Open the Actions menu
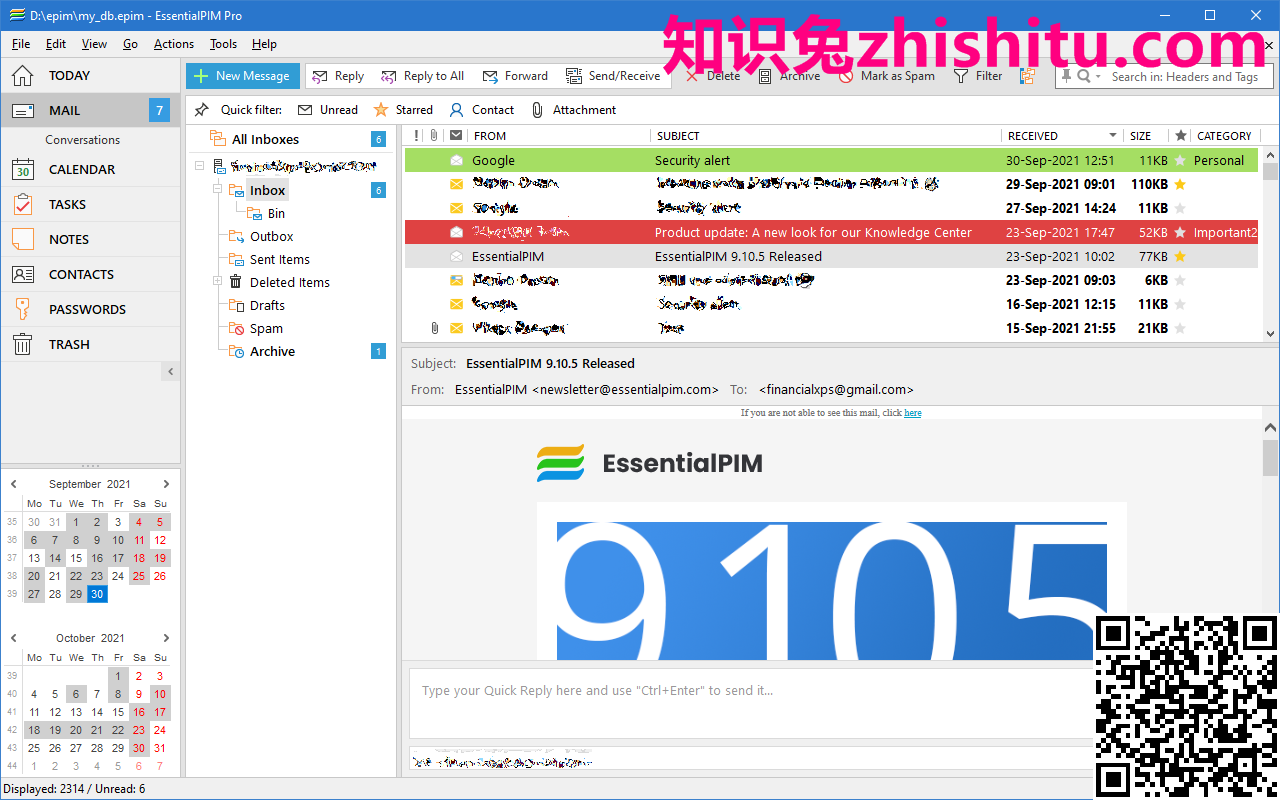This screenshot has width=1280, height=800. click(174, 44)
